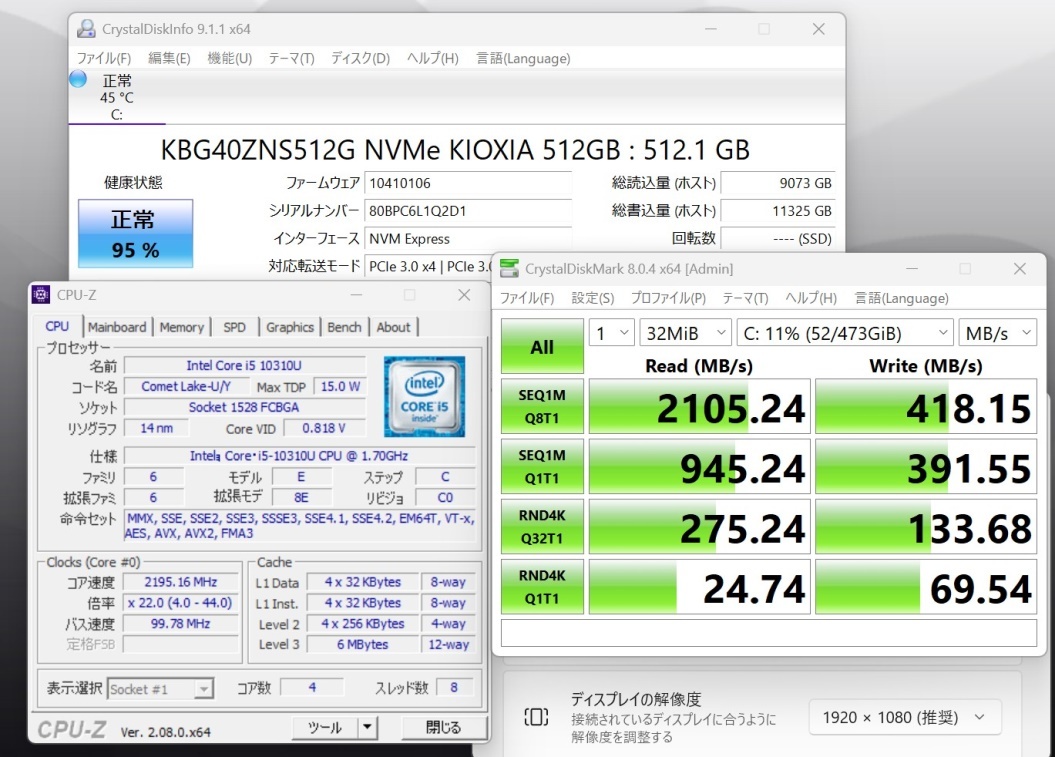This screenshot has height=757, width=1055.
Task: Open 設定(S) menu in CrystalDiskMark
Action: point(593,298)
